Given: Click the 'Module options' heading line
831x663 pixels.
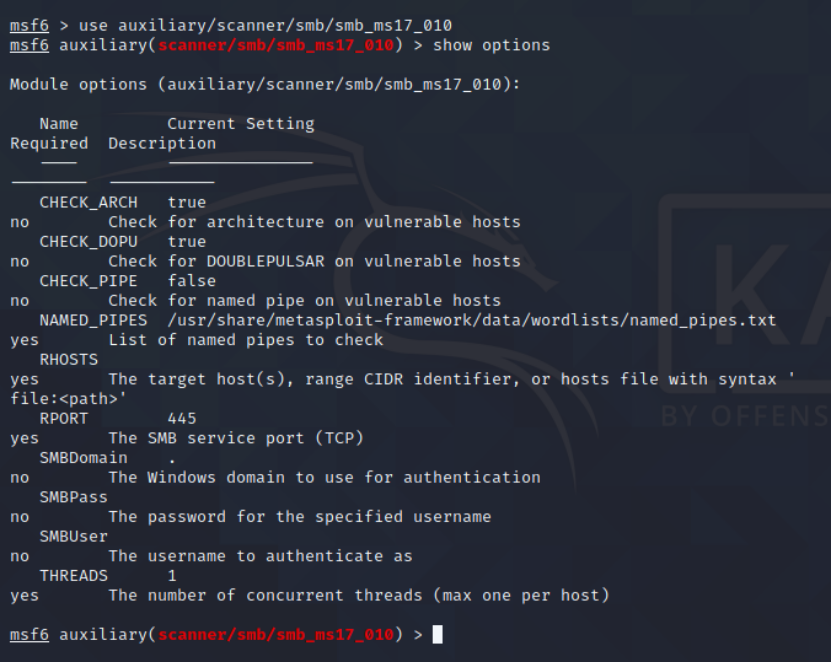Looking at the screenshot, I should coord(265,85).
